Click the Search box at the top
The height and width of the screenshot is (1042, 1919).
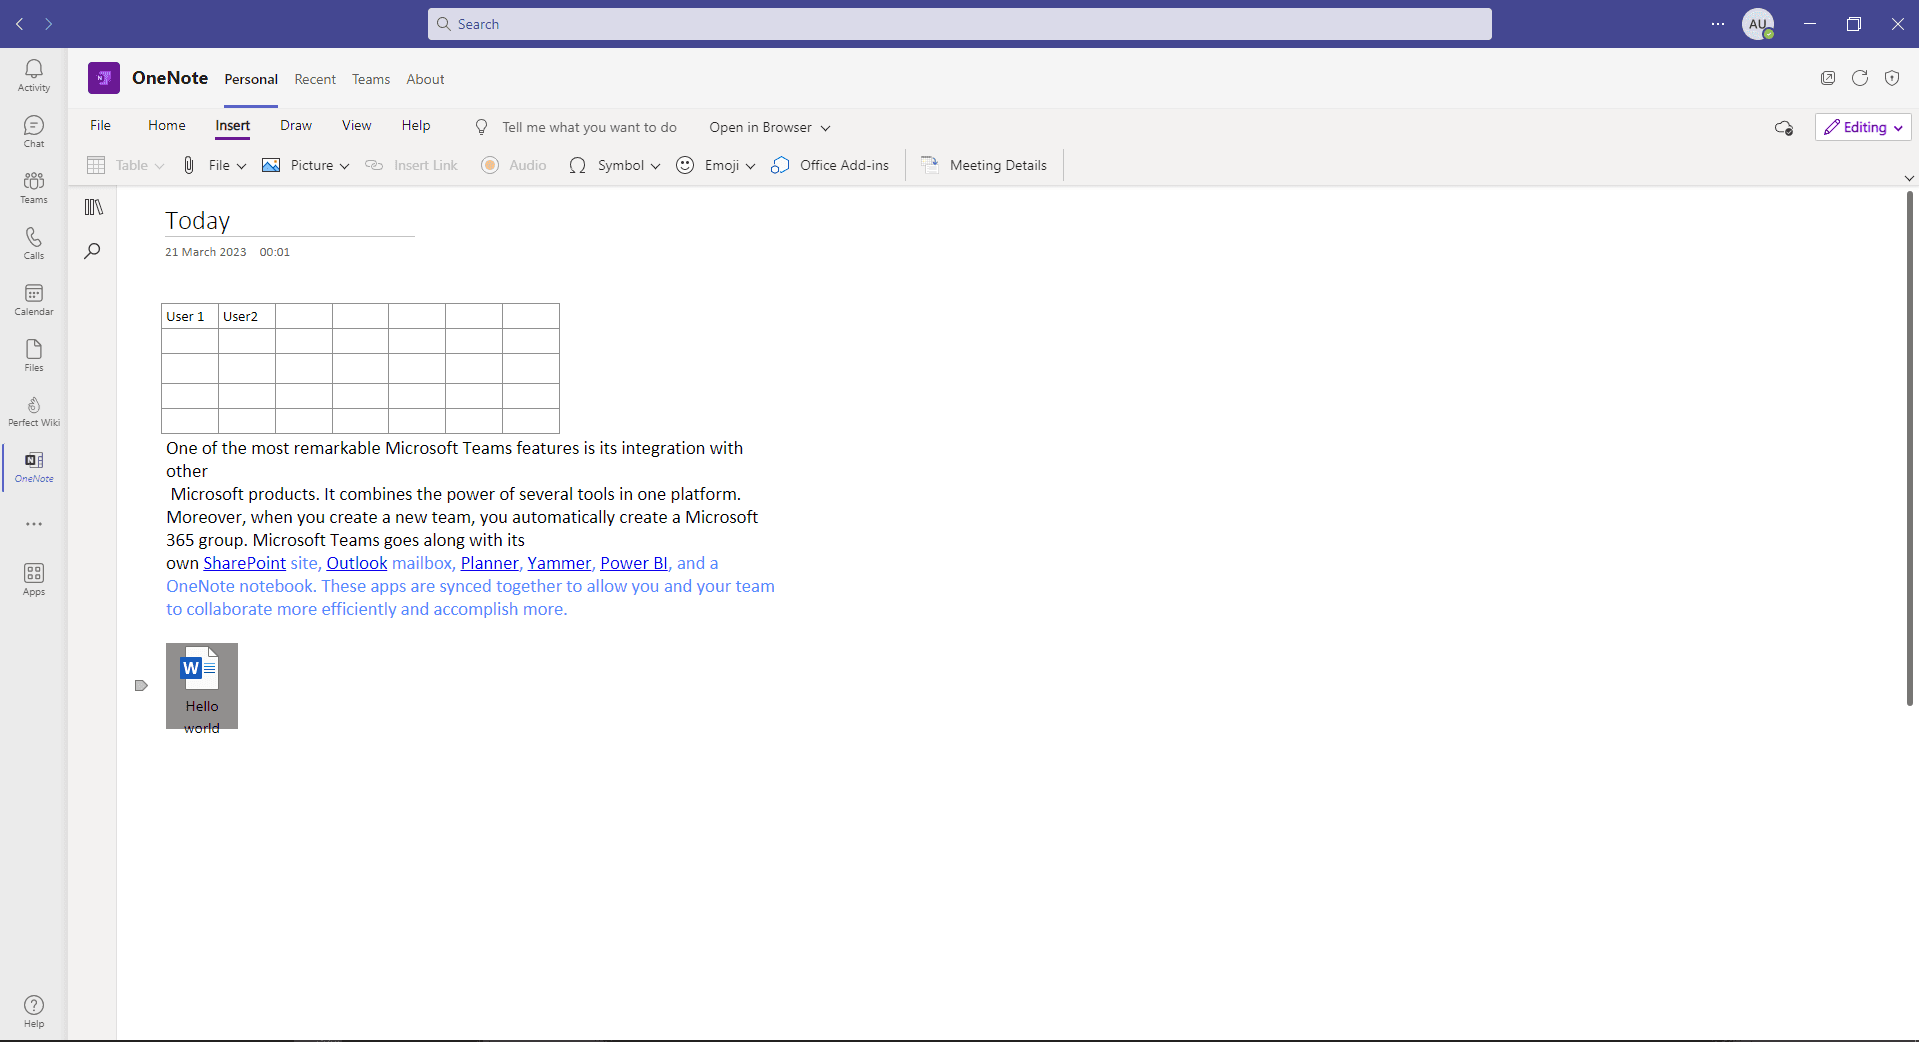[x=960, y=24]
